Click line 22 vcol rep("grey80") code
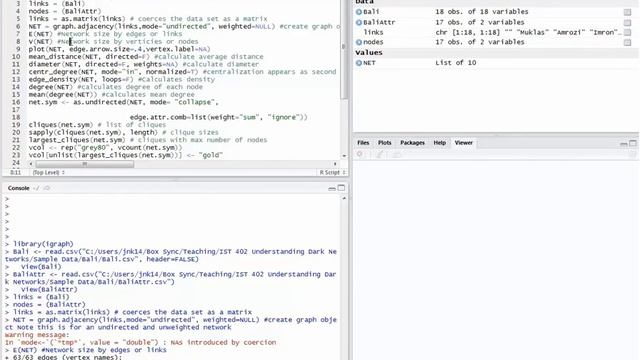This screenshot has width=640, height=360. pyautogui.click(x=105, y=147)
